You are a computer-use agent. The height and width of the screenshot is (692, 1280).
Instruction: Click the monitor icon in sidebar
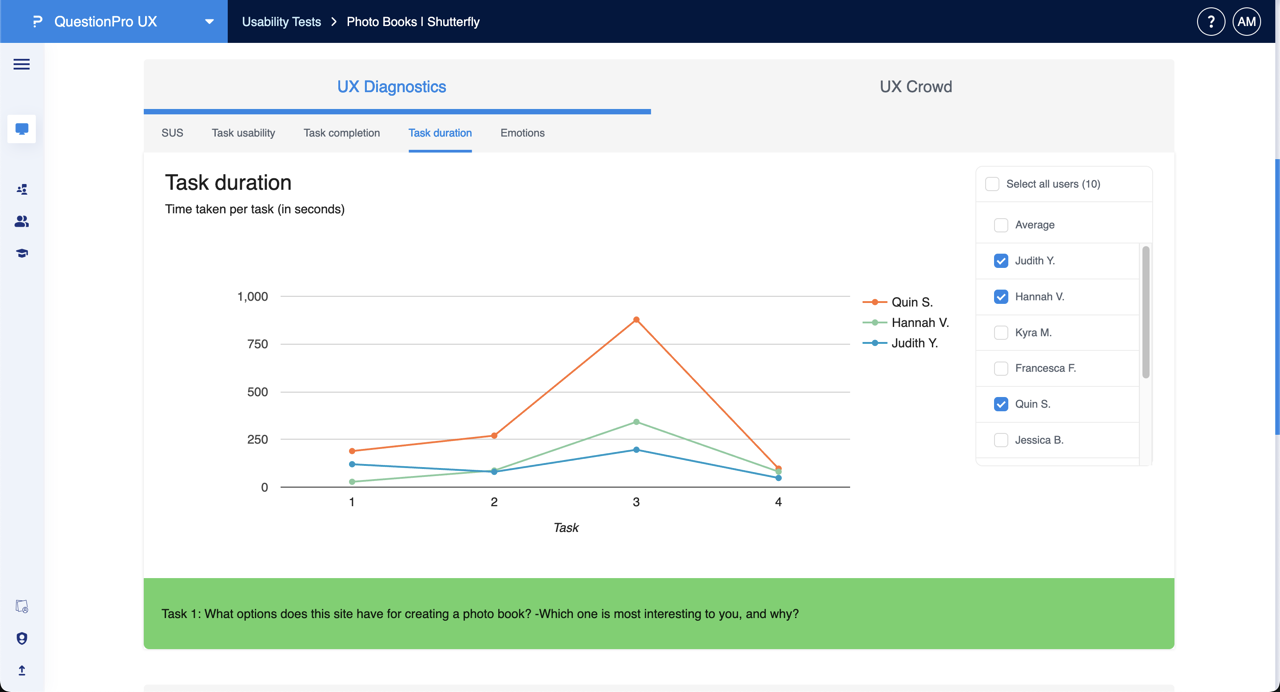[x=21, y=129]
